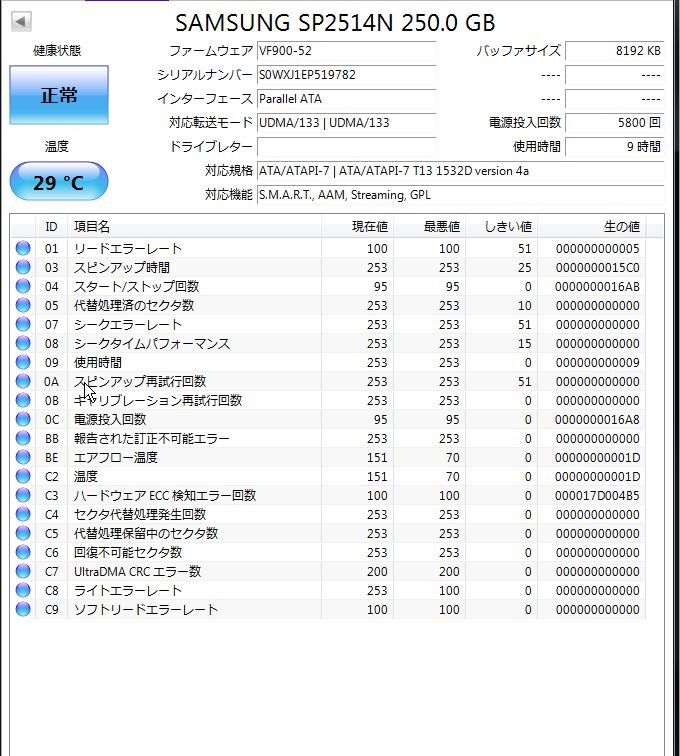The height and width of the screenshot is (756, 680).
Task: Select the セクタ代替処理発生回数 attribute name
Action: [140, 514]
